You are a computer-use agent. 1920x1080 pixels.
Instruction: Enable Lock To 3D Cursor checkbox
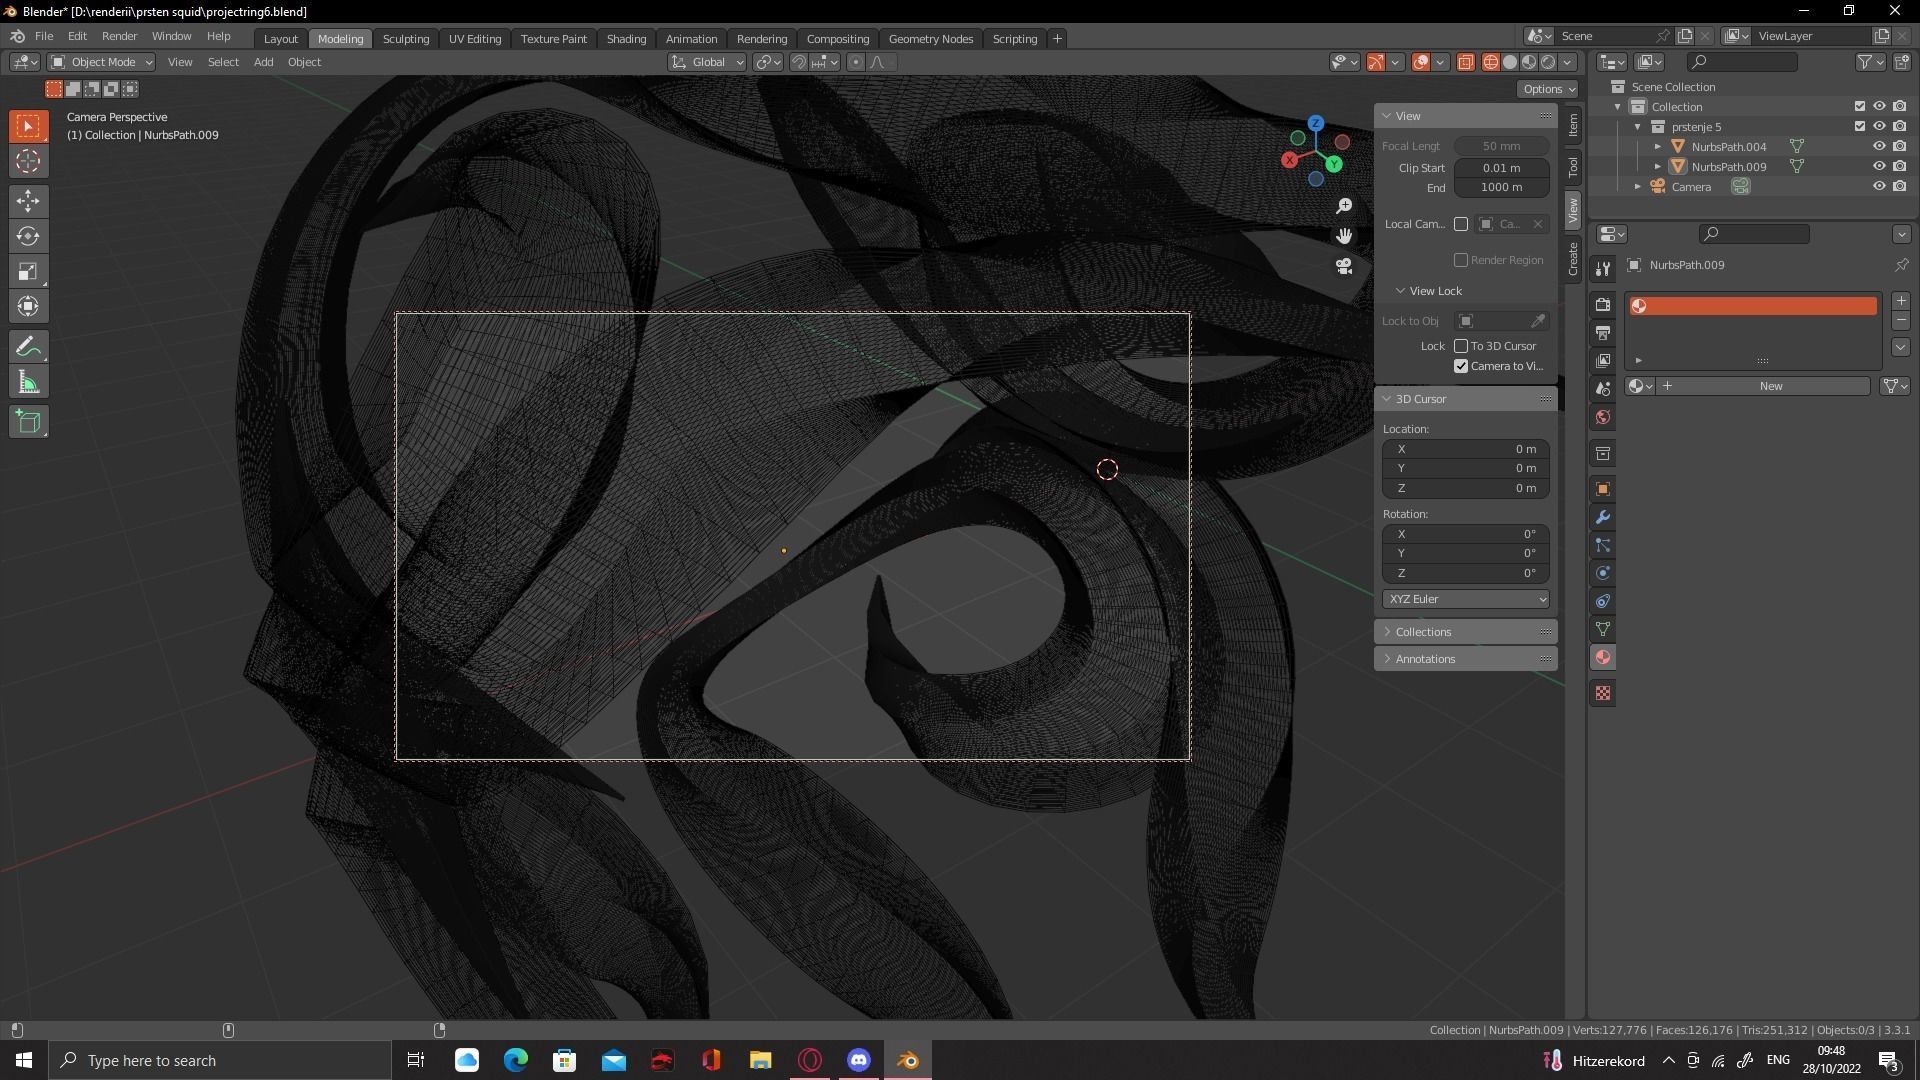click(x=1461, y=346)
